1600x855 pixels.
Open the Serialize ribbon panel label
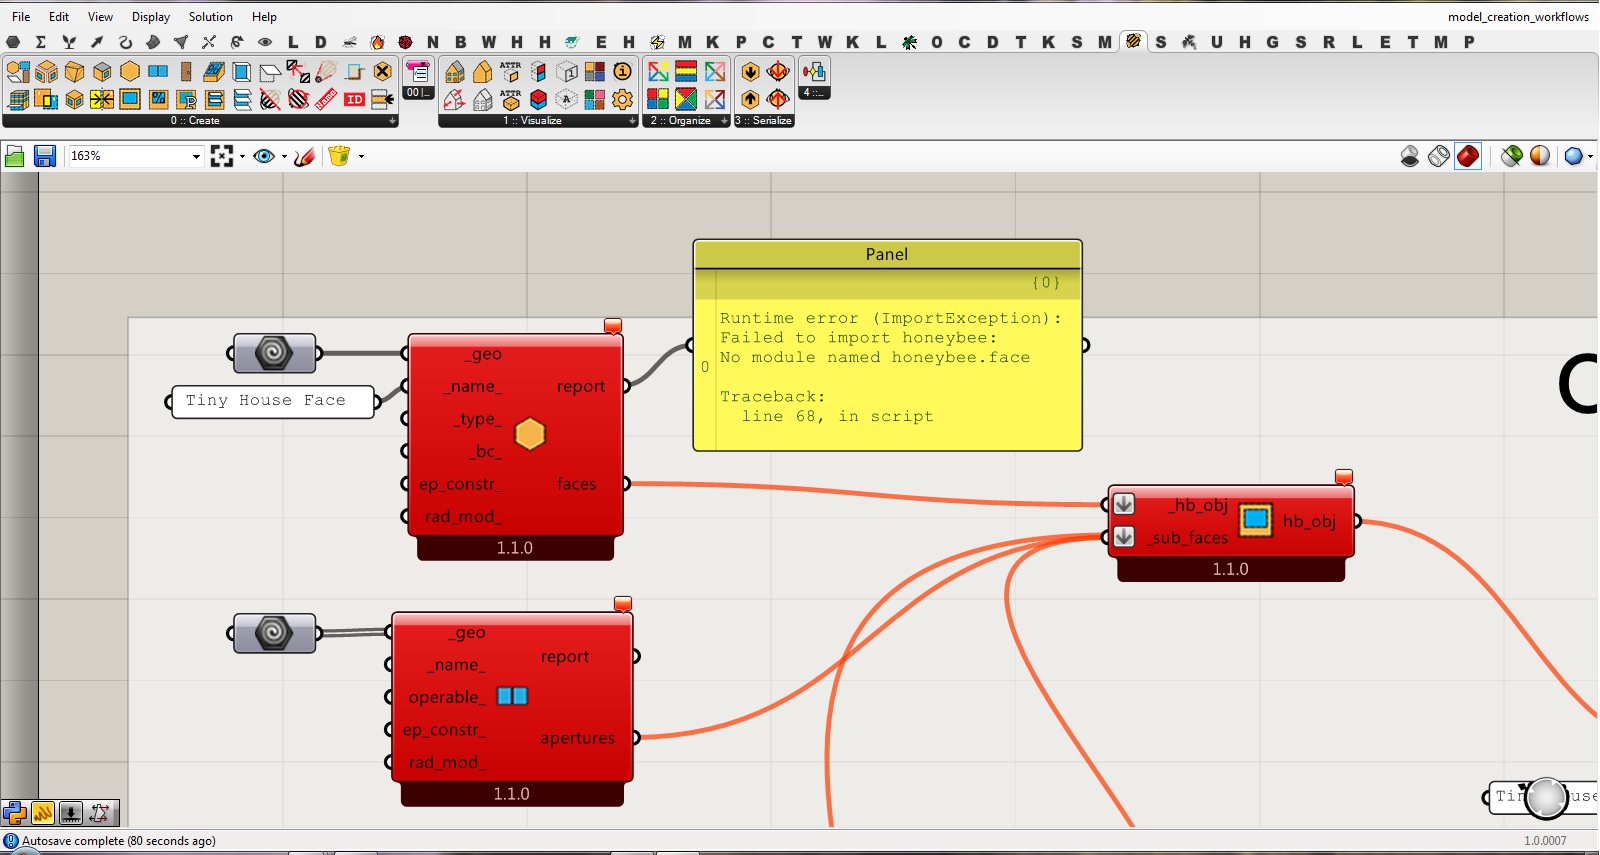pos(764,121)
